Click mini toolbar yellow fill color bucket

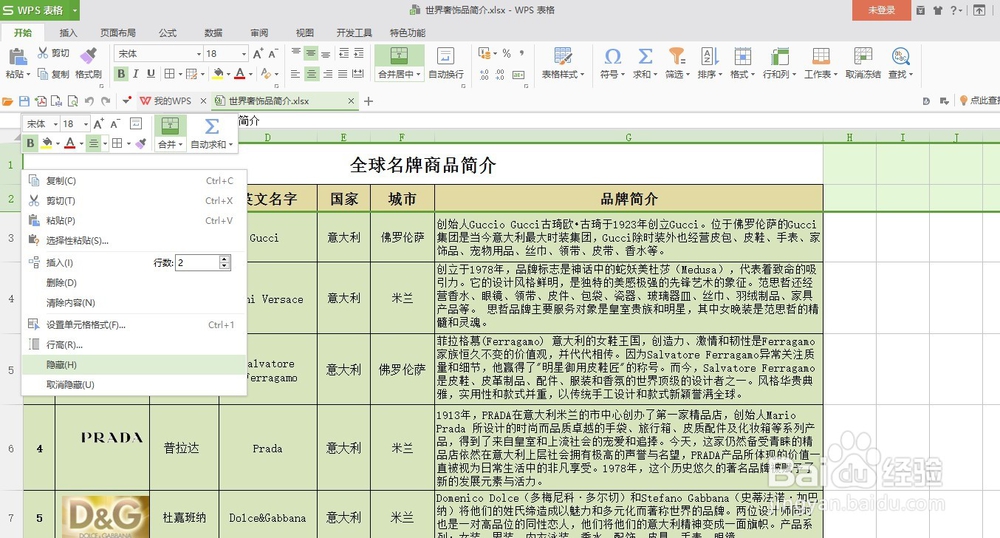47,143
